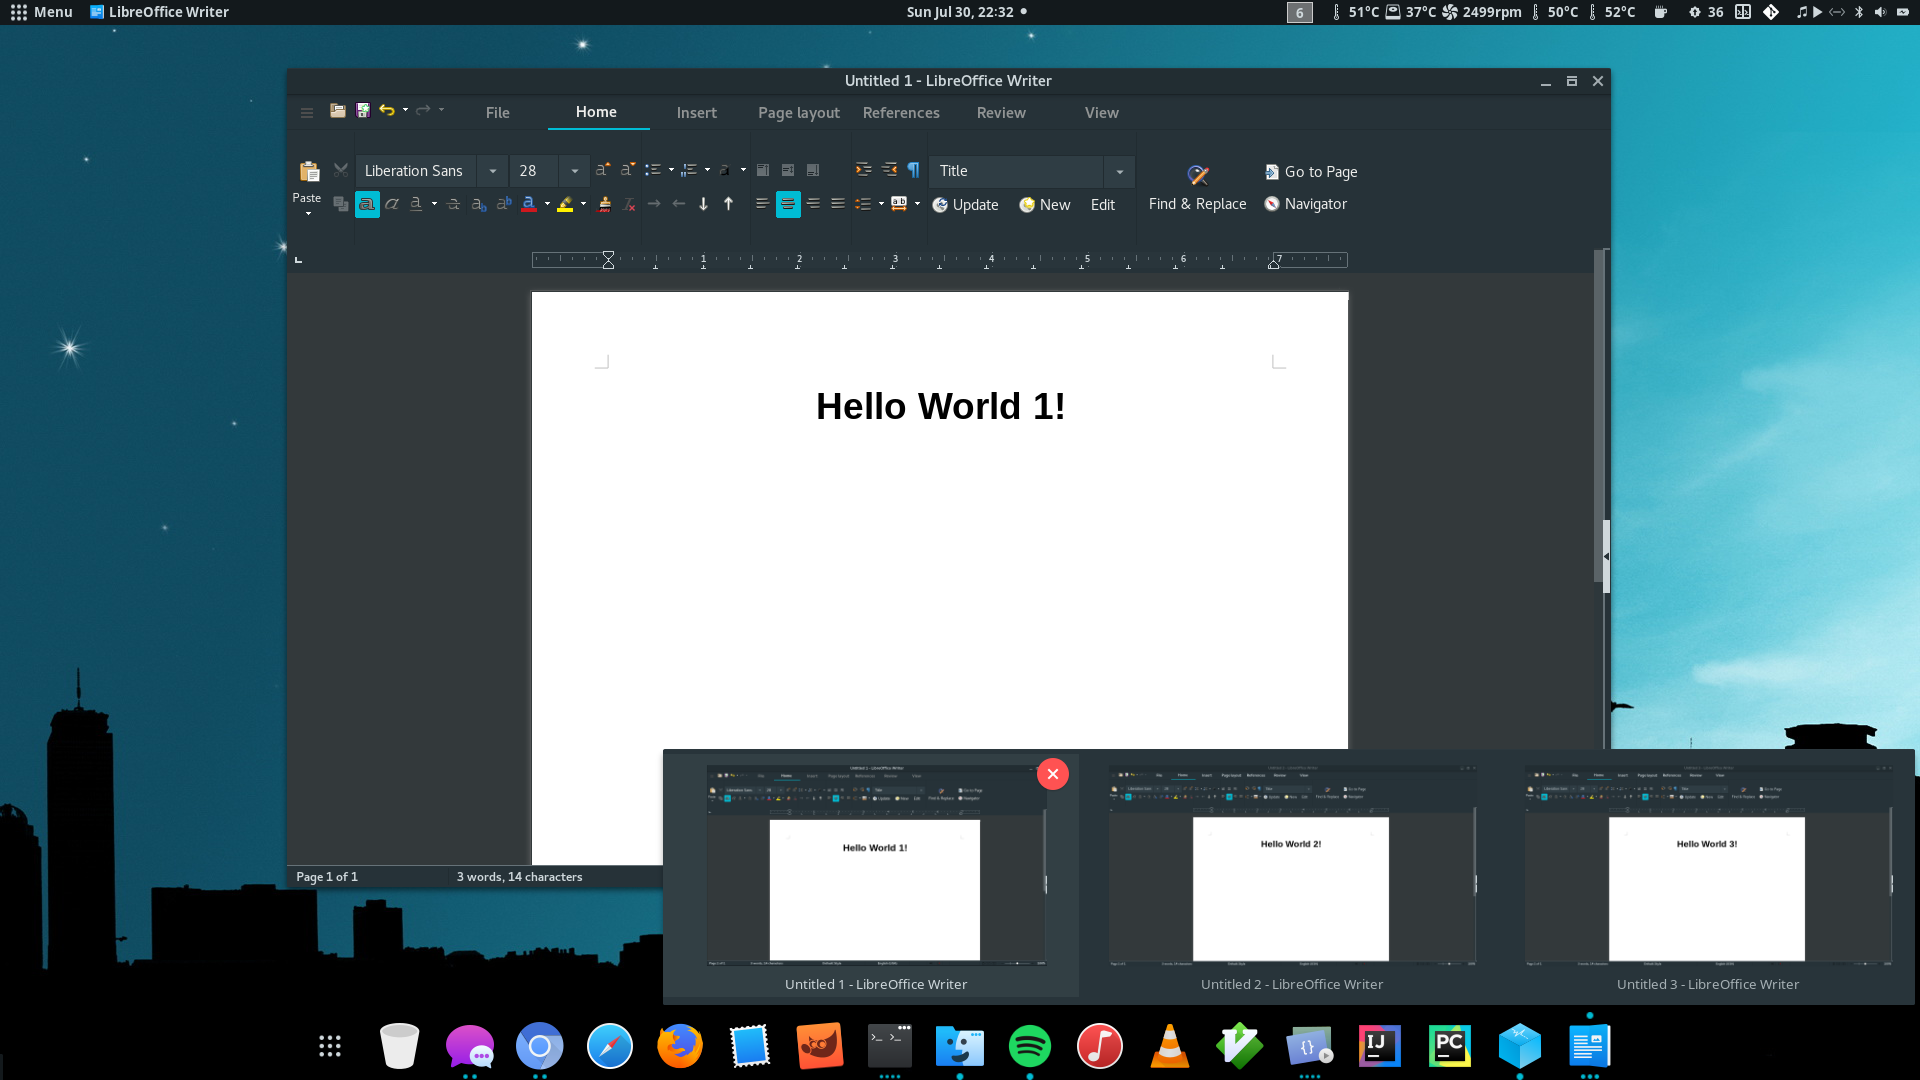Open the font size 28 dropdown
This screenshot has width=1920, height=1080.
574,171
